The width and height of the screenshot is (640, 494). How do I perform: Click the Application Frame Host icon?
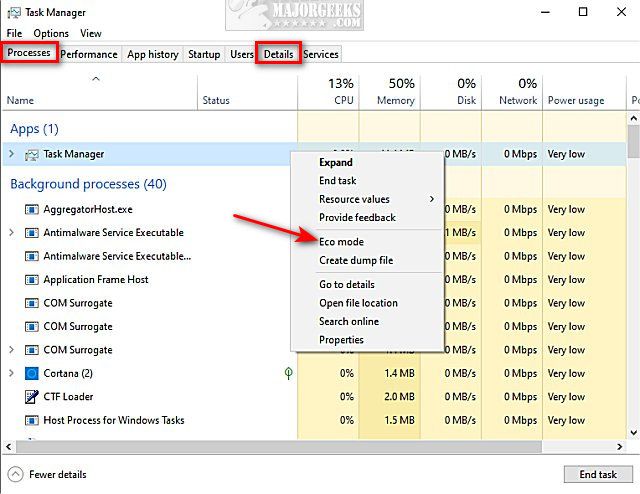pos(31,280)
